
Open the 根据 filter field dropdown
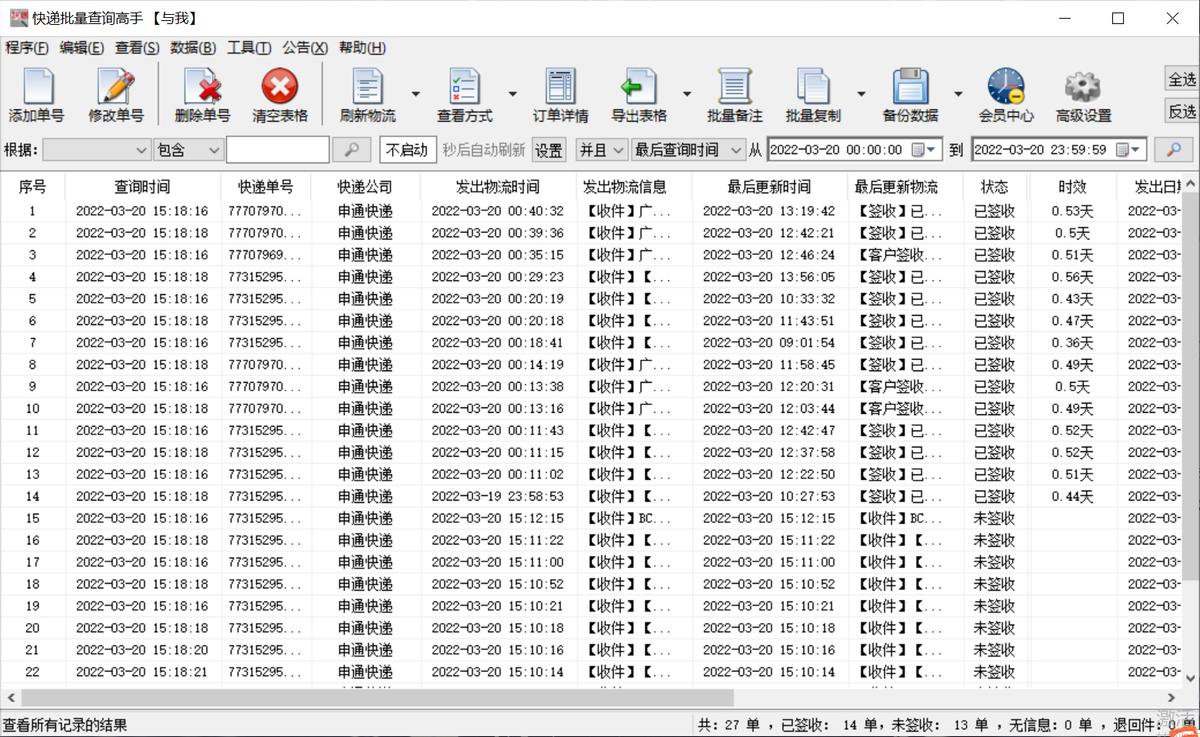click(97, 150)
